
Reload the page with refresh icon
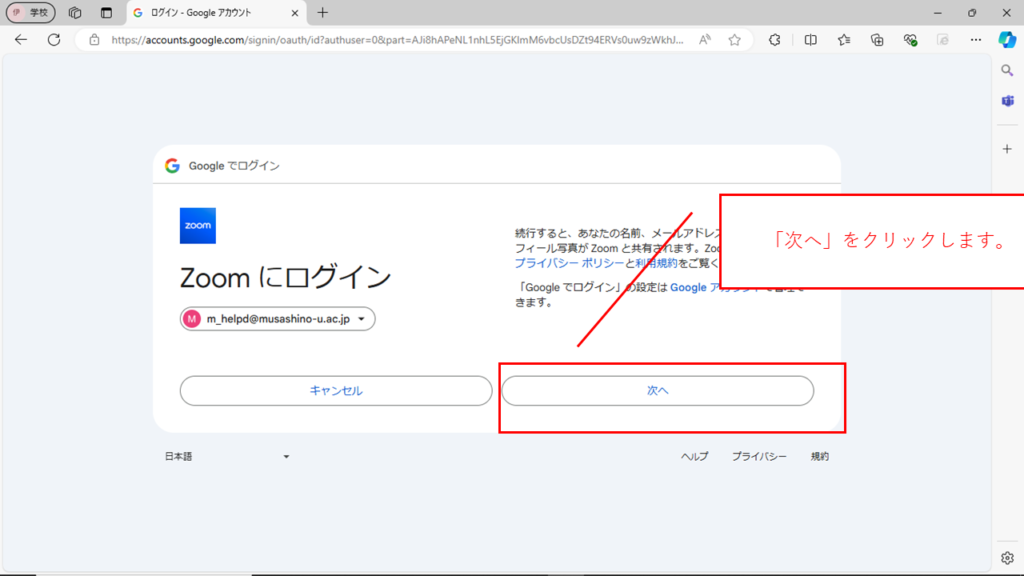coord(54,40)
